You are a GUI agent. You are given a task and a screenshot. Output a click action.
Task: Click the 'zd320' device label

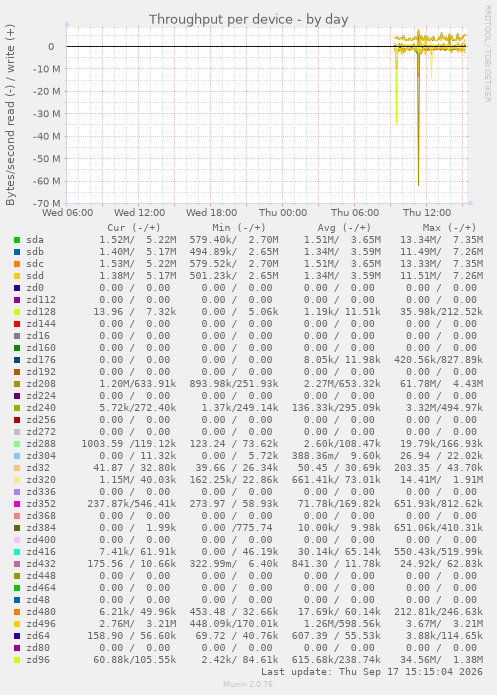[x=41, y=479]
